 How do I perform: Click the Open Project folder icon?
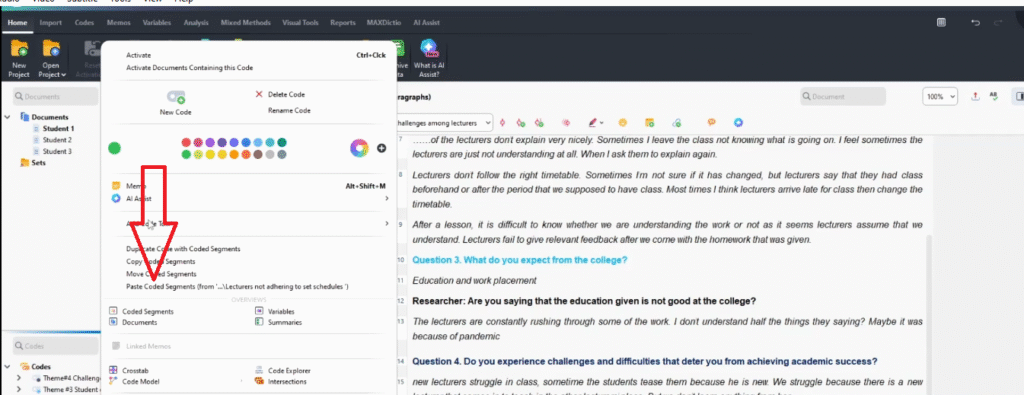coord(51,50)
